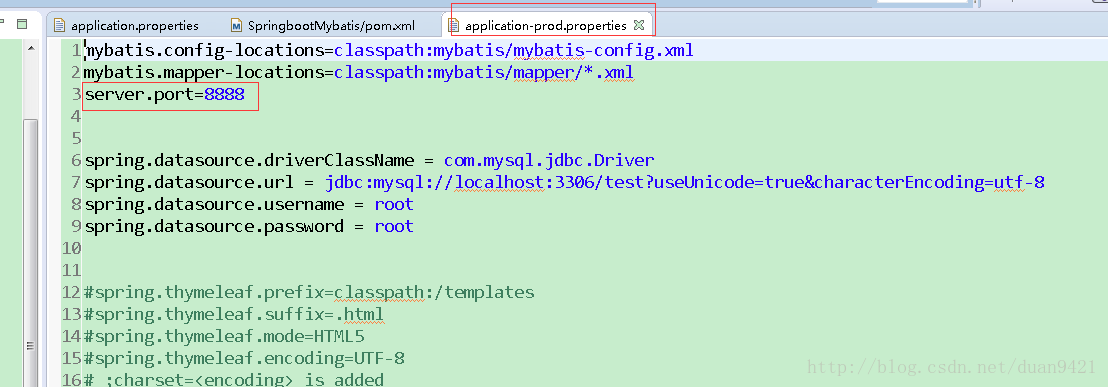Click the commented spring.thymeleaf.suffix line
Image resolution: width=1108 pixels, height=387 pixels.
click(x=233, y=314)
